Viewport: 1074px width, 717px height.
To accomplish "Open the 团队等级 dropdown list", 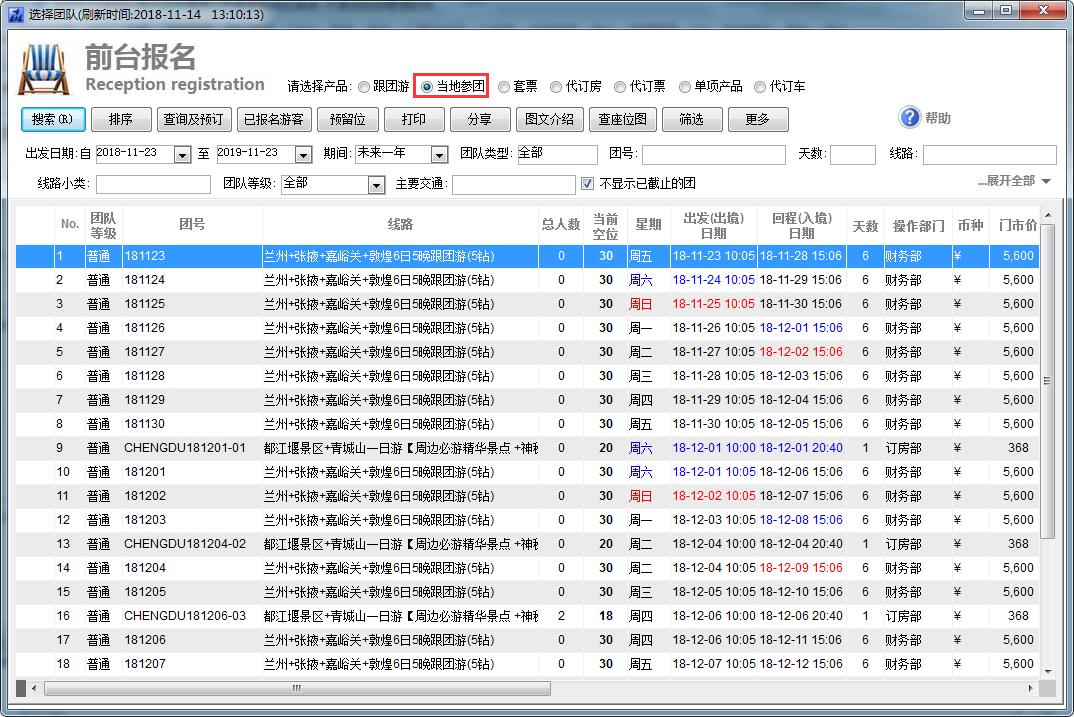I will click(x=376, y=185).
